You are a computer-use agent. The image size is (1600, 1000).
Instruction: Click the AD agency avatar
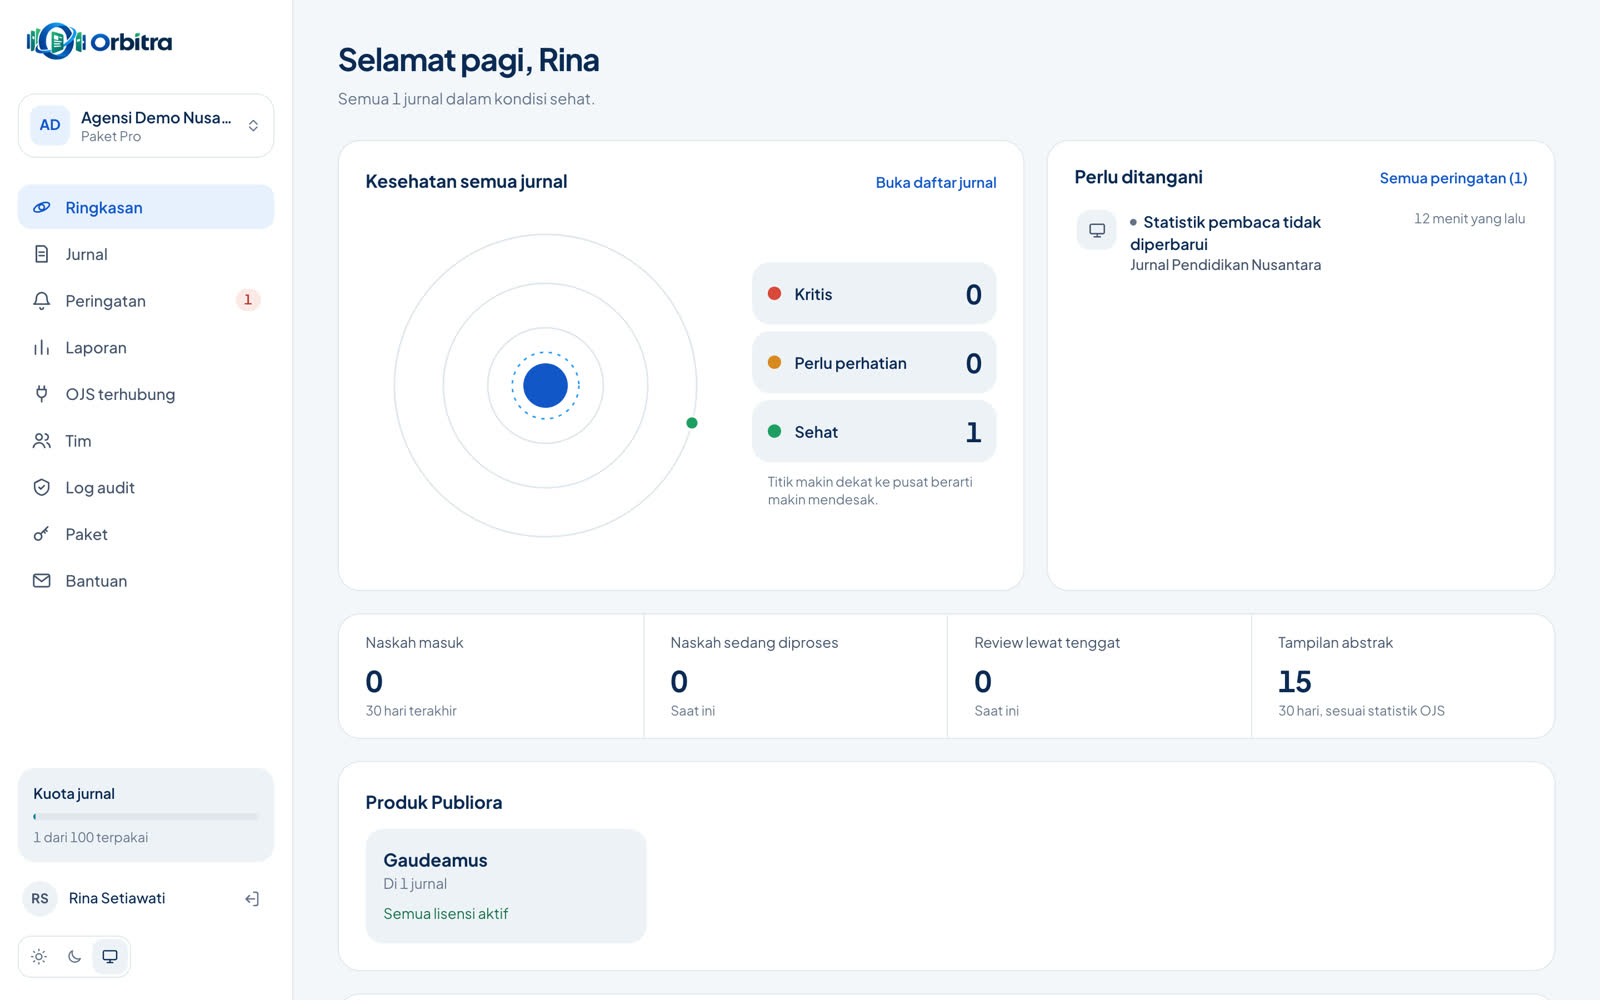coord(50,125)
